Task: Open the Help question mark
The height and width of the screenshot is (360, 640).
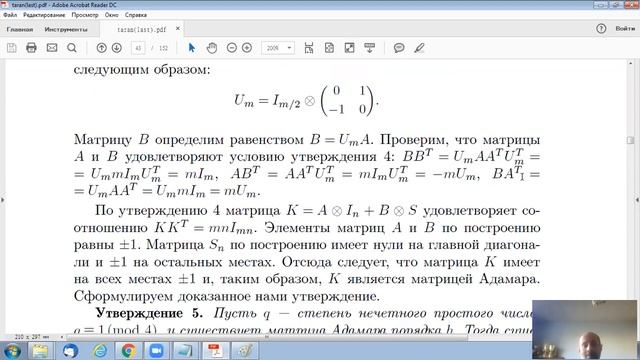Action: coord(601,29)
